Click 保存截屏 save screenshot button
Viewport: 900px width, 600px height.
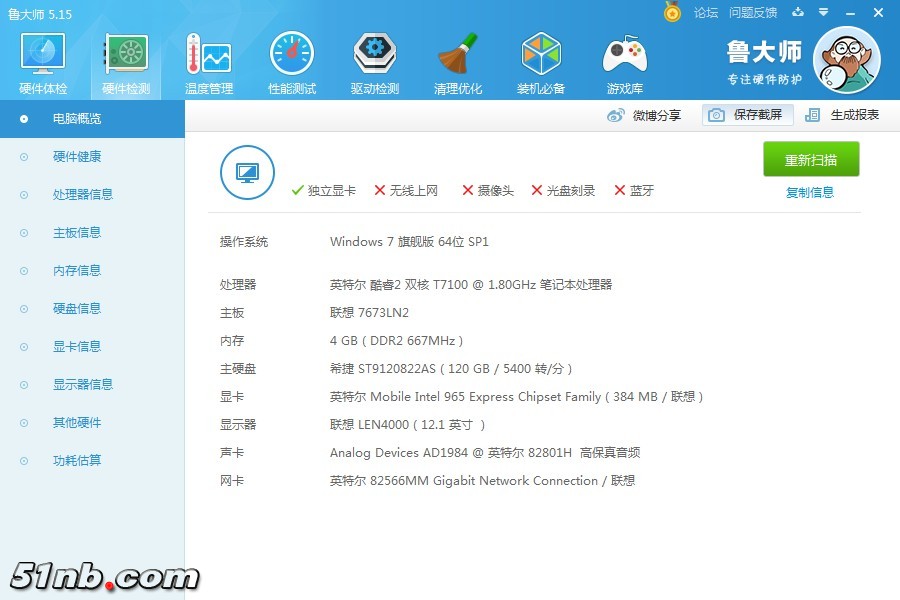point(748,115)
